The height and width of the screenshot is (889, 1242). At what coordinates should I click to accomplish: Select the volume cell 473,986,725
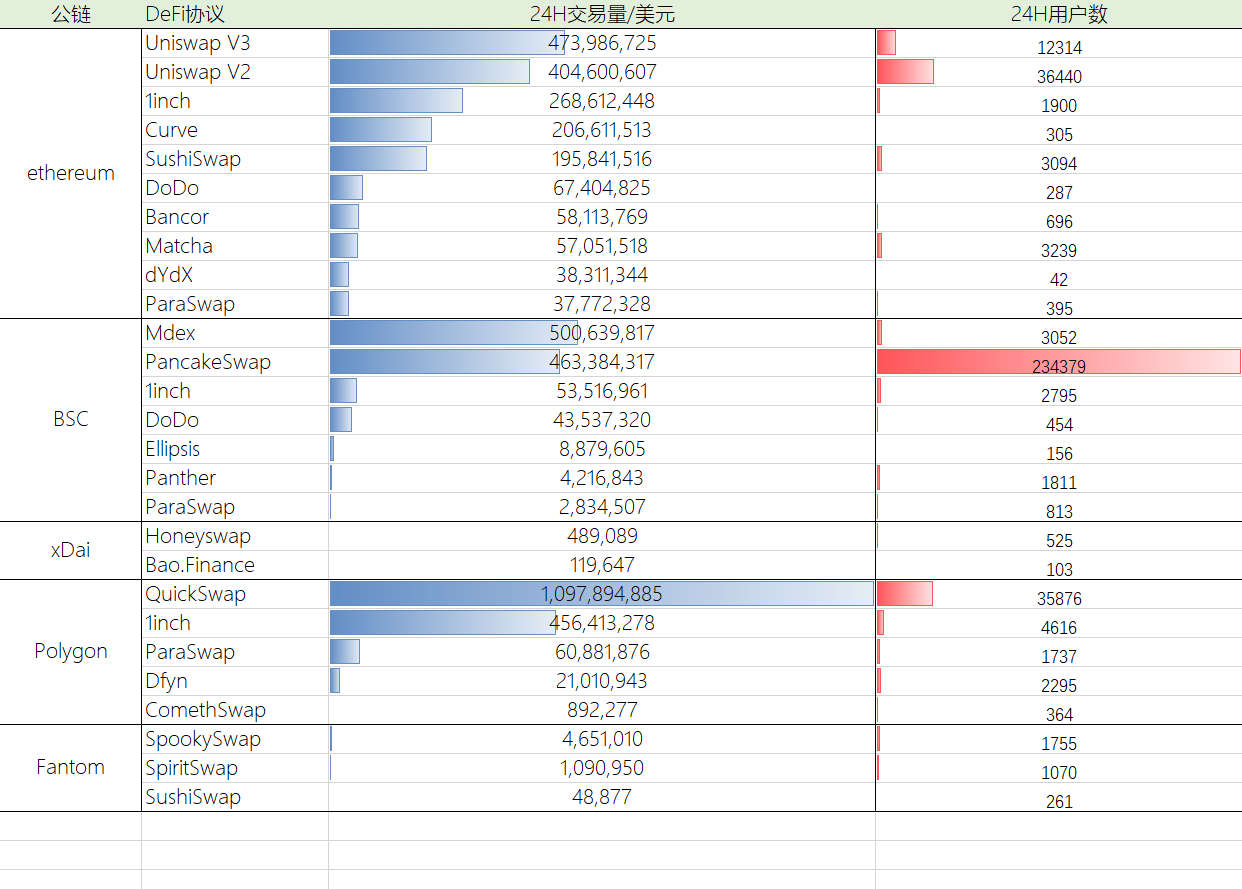click(602, 43)
